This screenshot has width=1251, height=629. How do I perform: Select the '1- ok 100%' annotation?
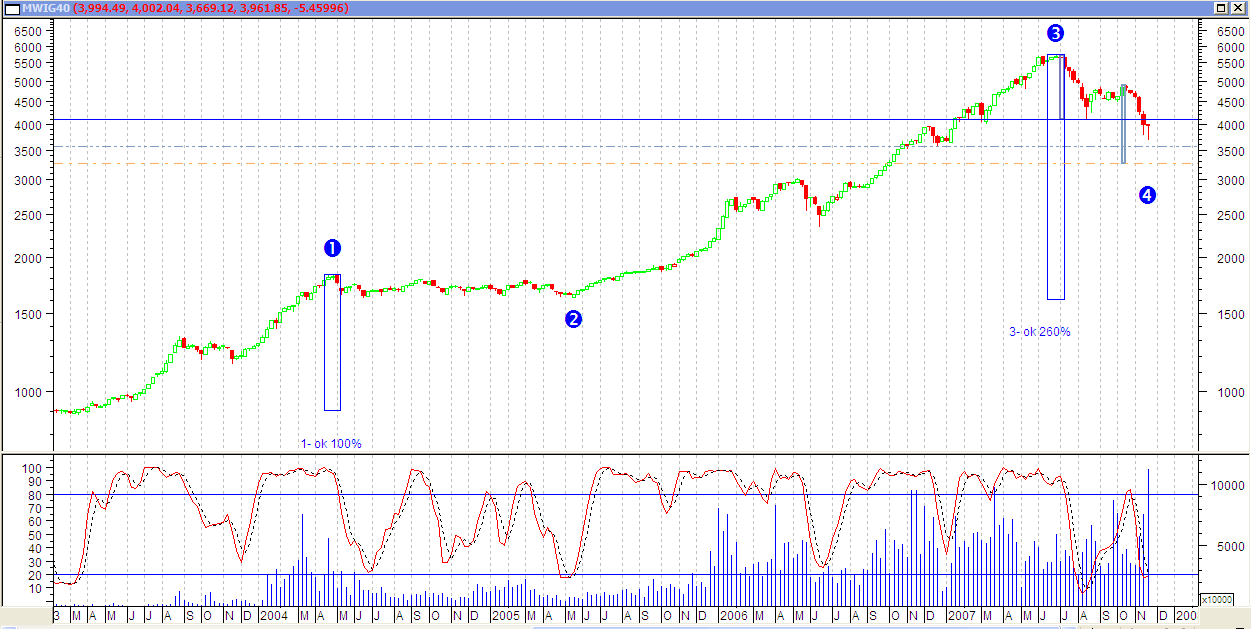331,443
